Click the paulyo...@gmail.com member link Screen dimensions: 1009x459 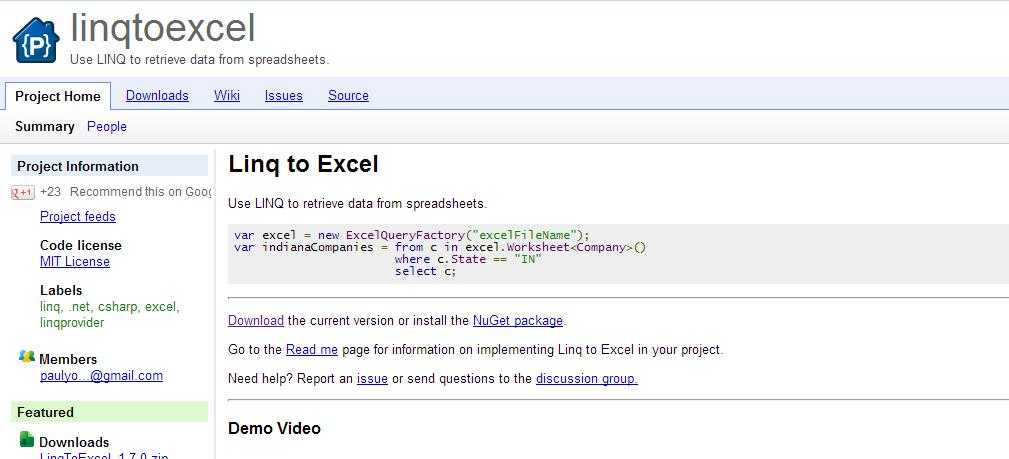click(101, 375)
